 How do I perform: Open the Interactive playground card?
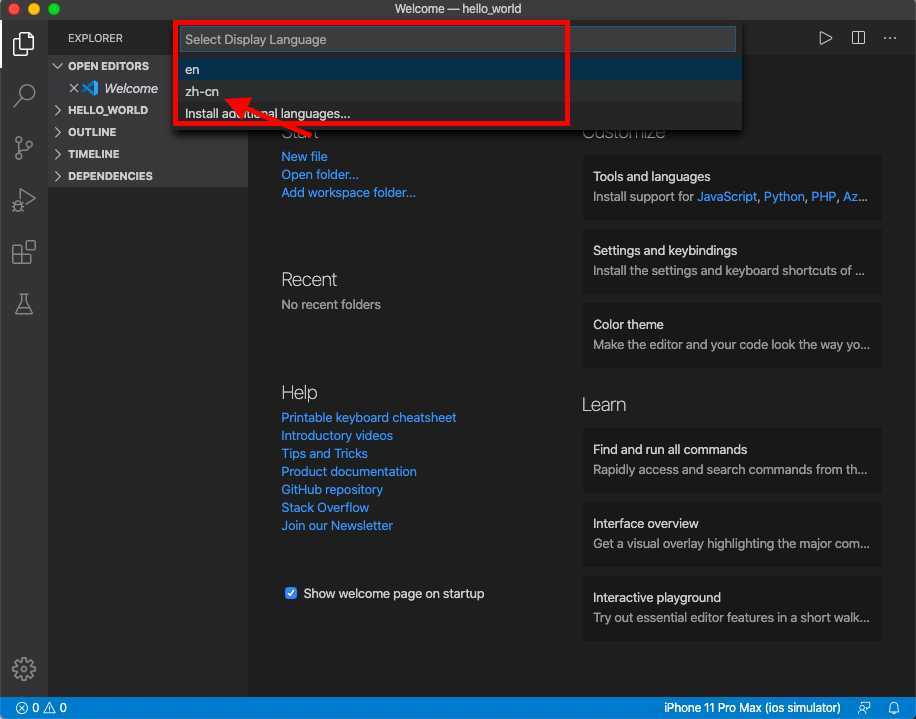732,608
